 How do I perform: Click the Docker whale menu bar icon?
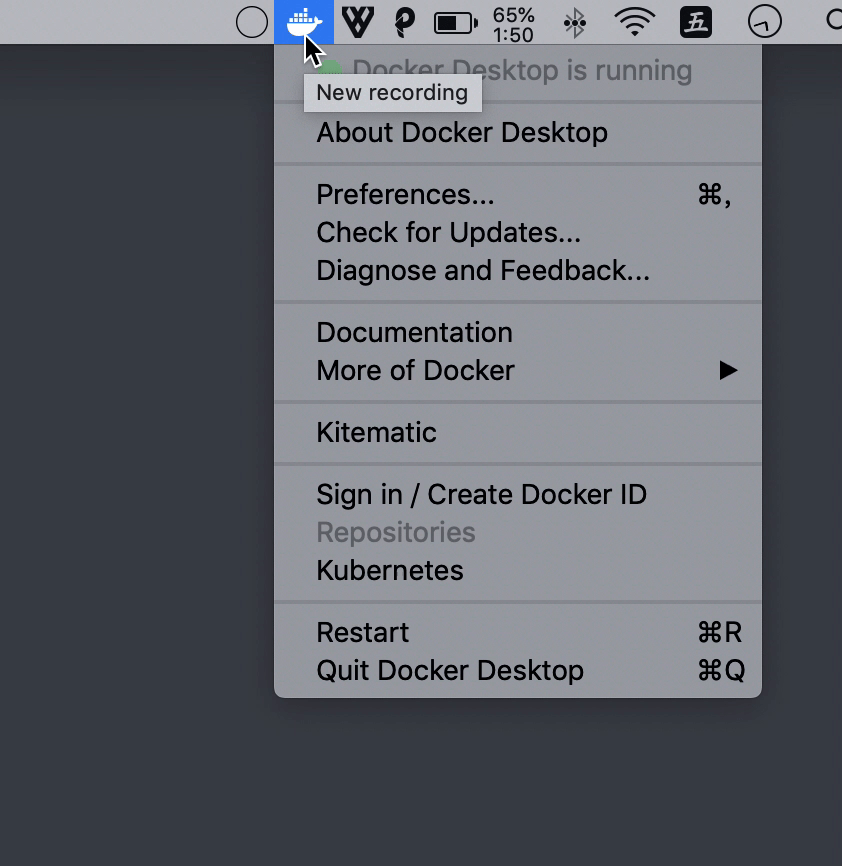point(304,22)
